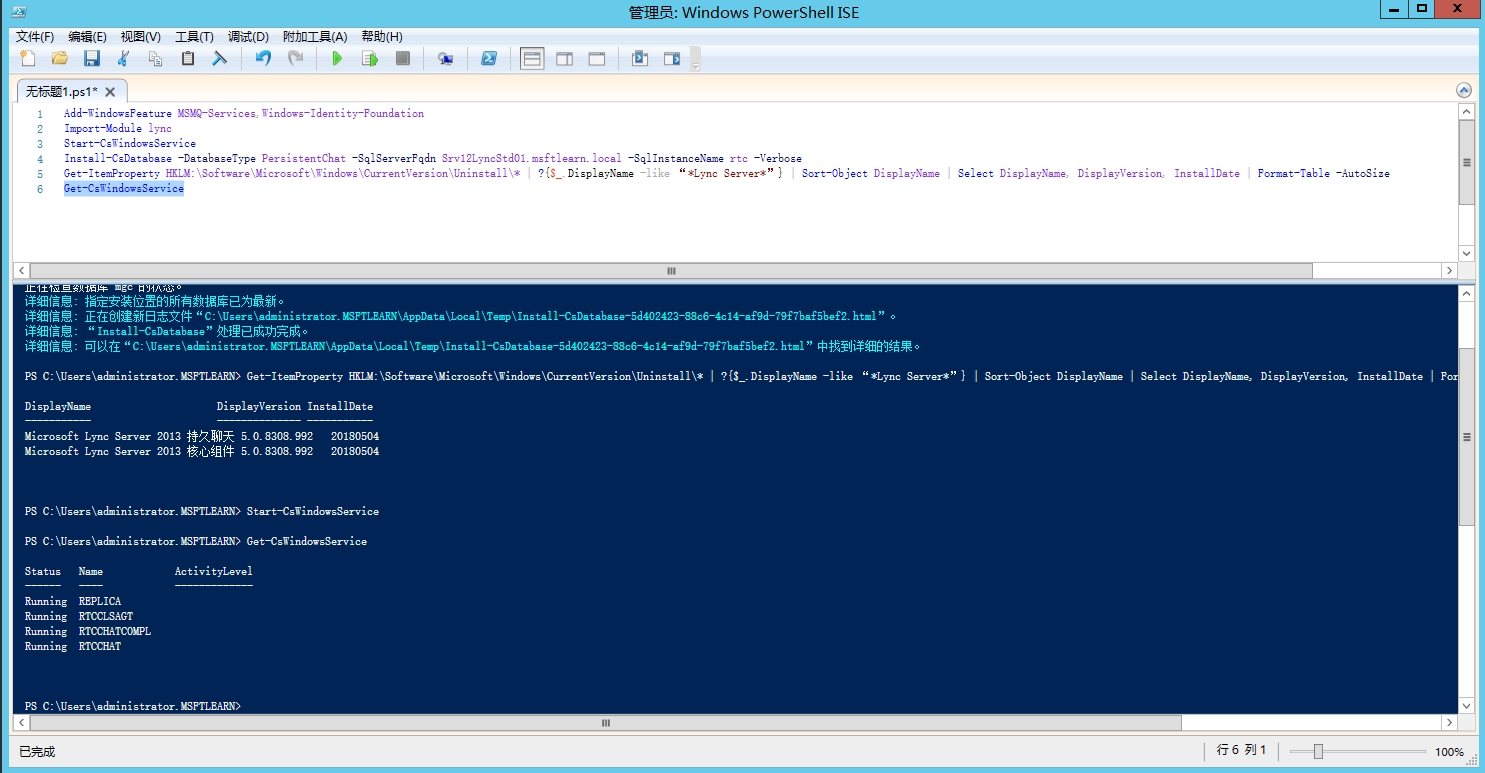Click Import-Module lync on line 2
The image size is (1485, 773).
pyautogui.click(x=118, y=129)
